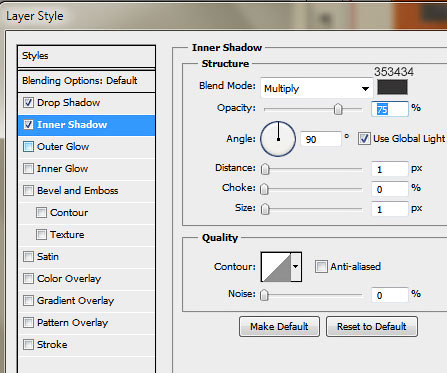Viewport: 447px width, 373px height.
Task: Toggle Use Global Light checkbox
Action: pyautogui.click(x=364, y=139)
